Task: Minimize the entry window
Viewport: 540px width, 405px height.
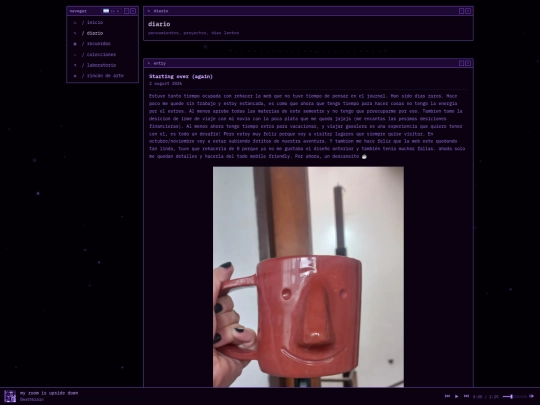Action: (x=461, y=63)
